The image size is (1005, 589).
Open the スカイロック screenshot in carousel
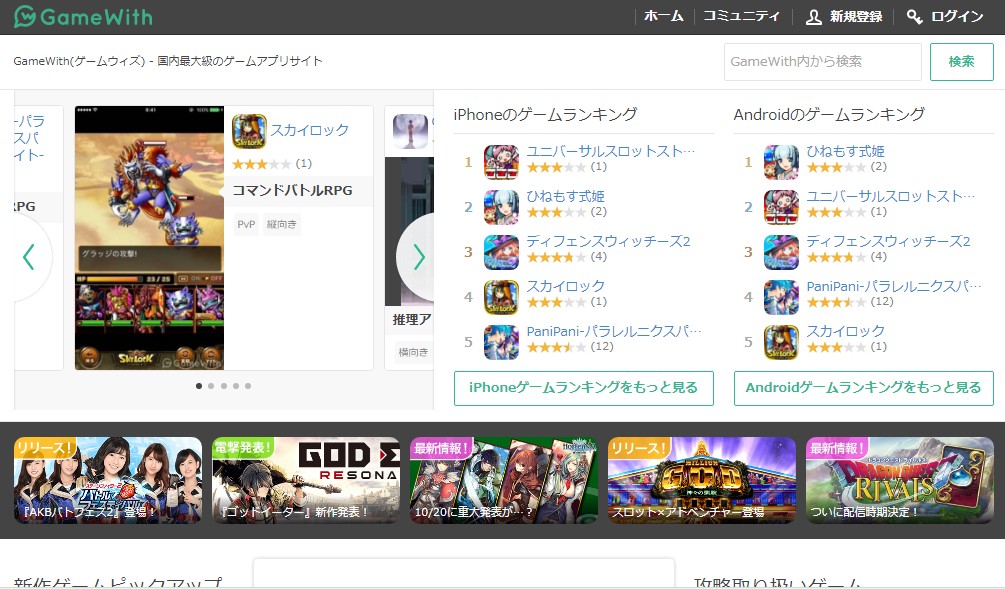(149, 238)
